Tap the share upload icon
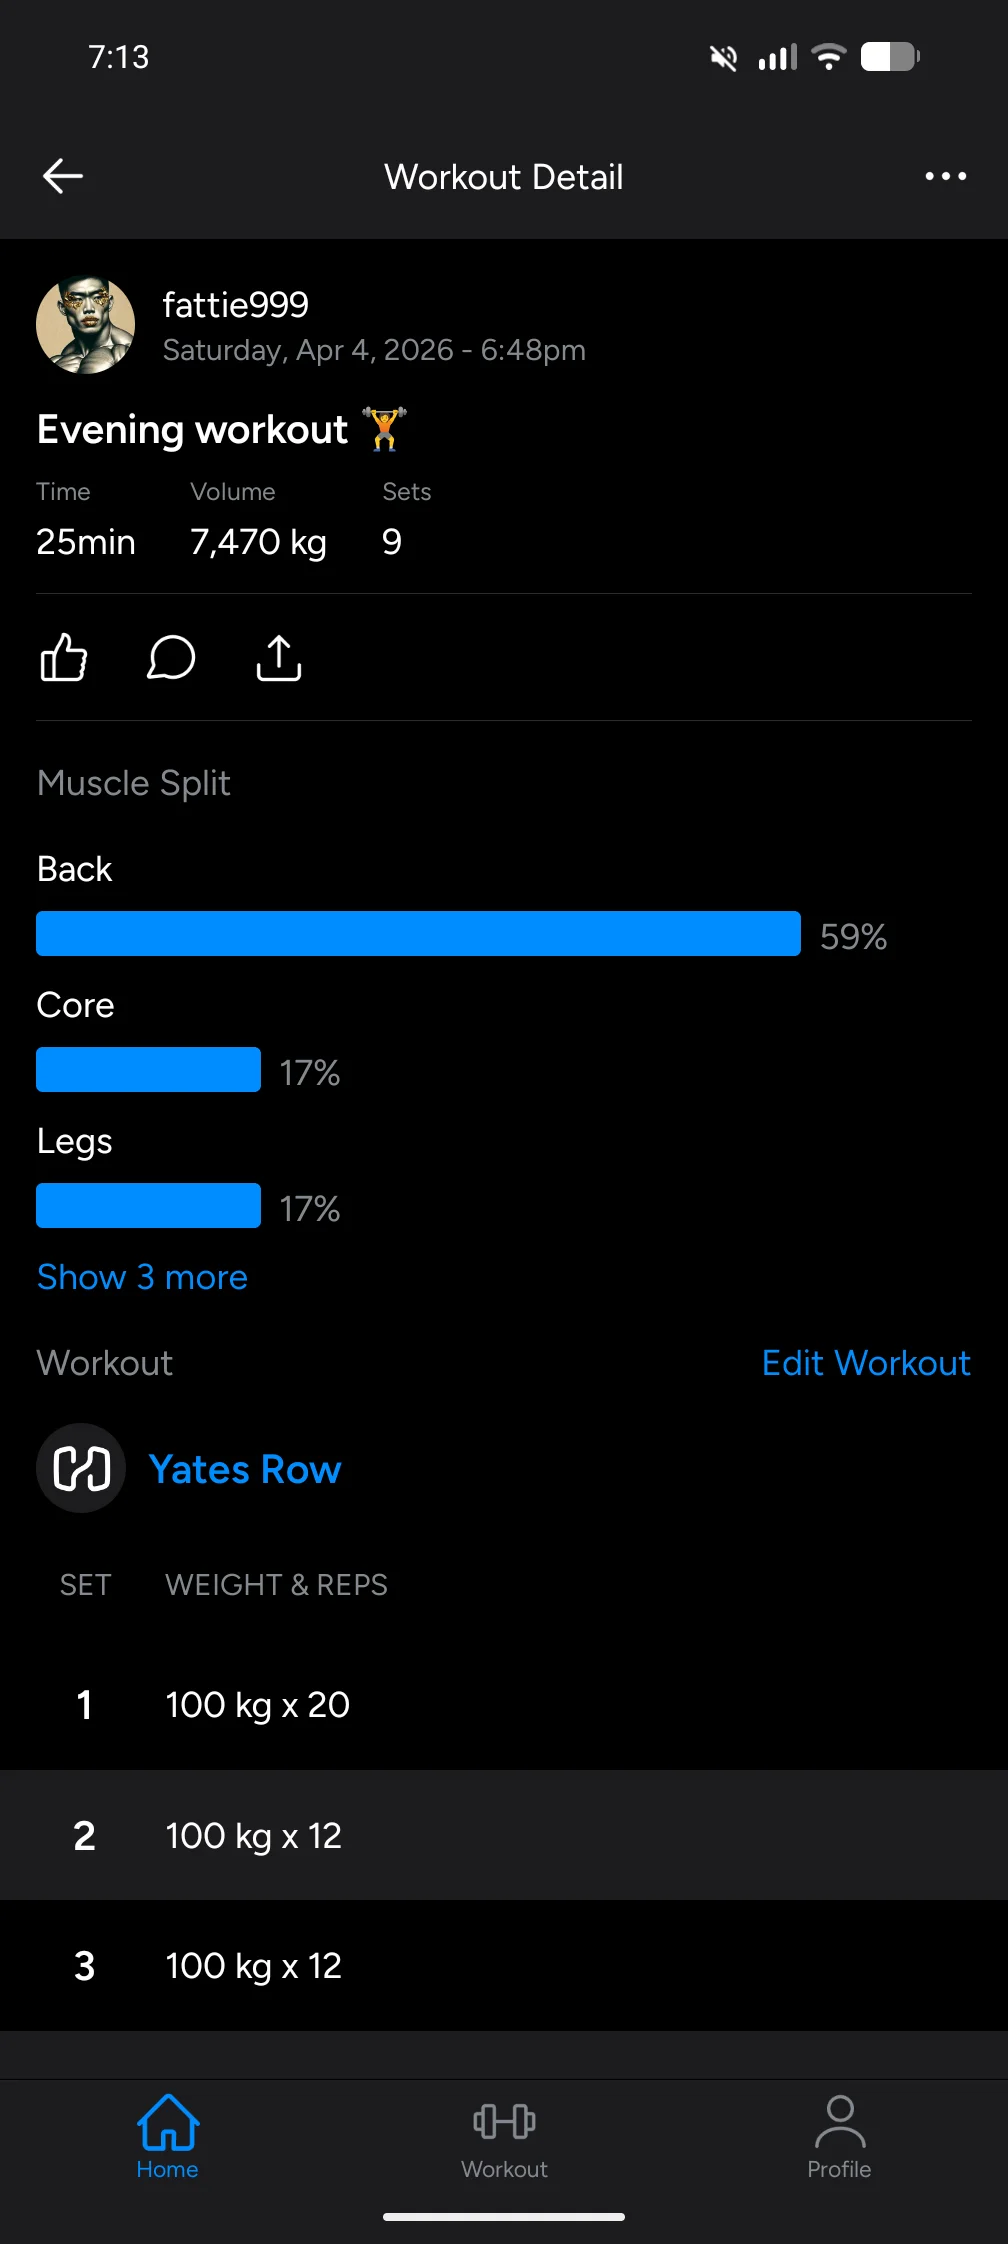Image resolution: width=1008 pixels, height=2244 pixels. (x=279, y=658)
